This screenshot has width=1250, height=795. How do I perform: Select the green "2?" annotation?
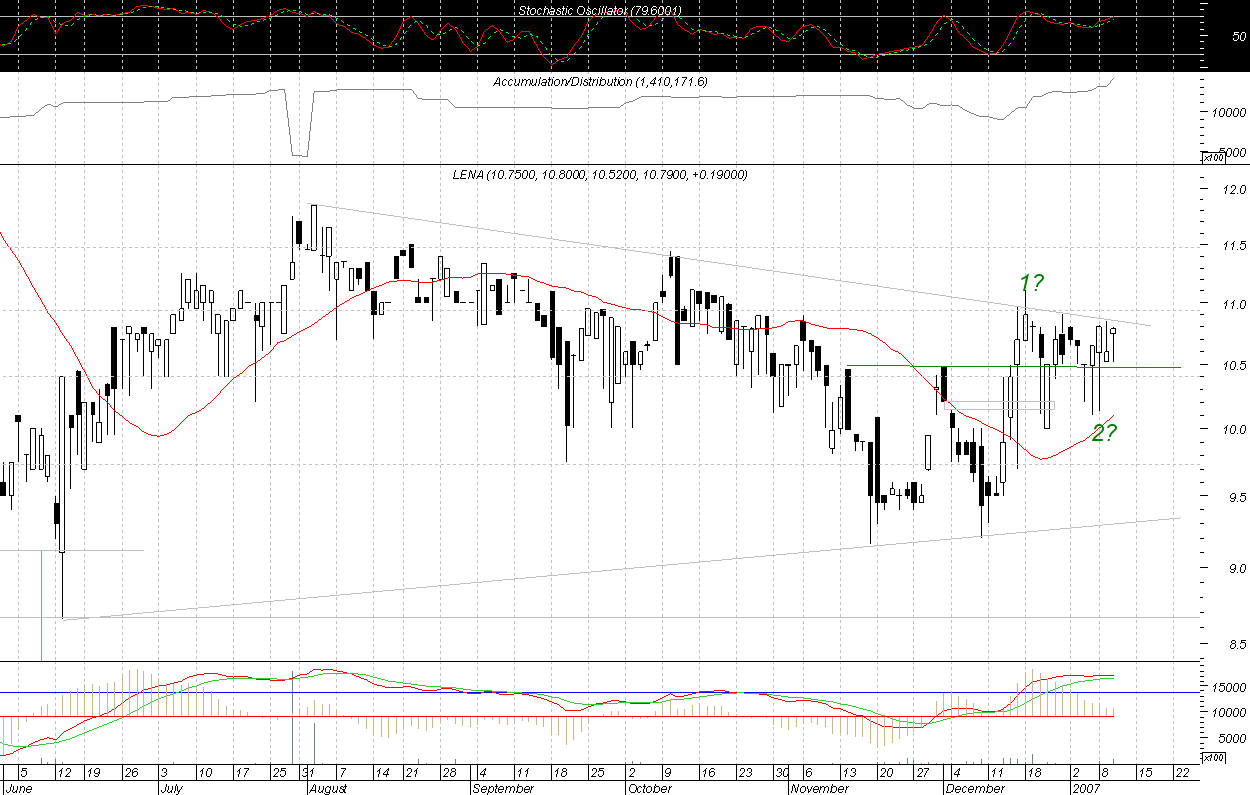(x=1104, y=433)
